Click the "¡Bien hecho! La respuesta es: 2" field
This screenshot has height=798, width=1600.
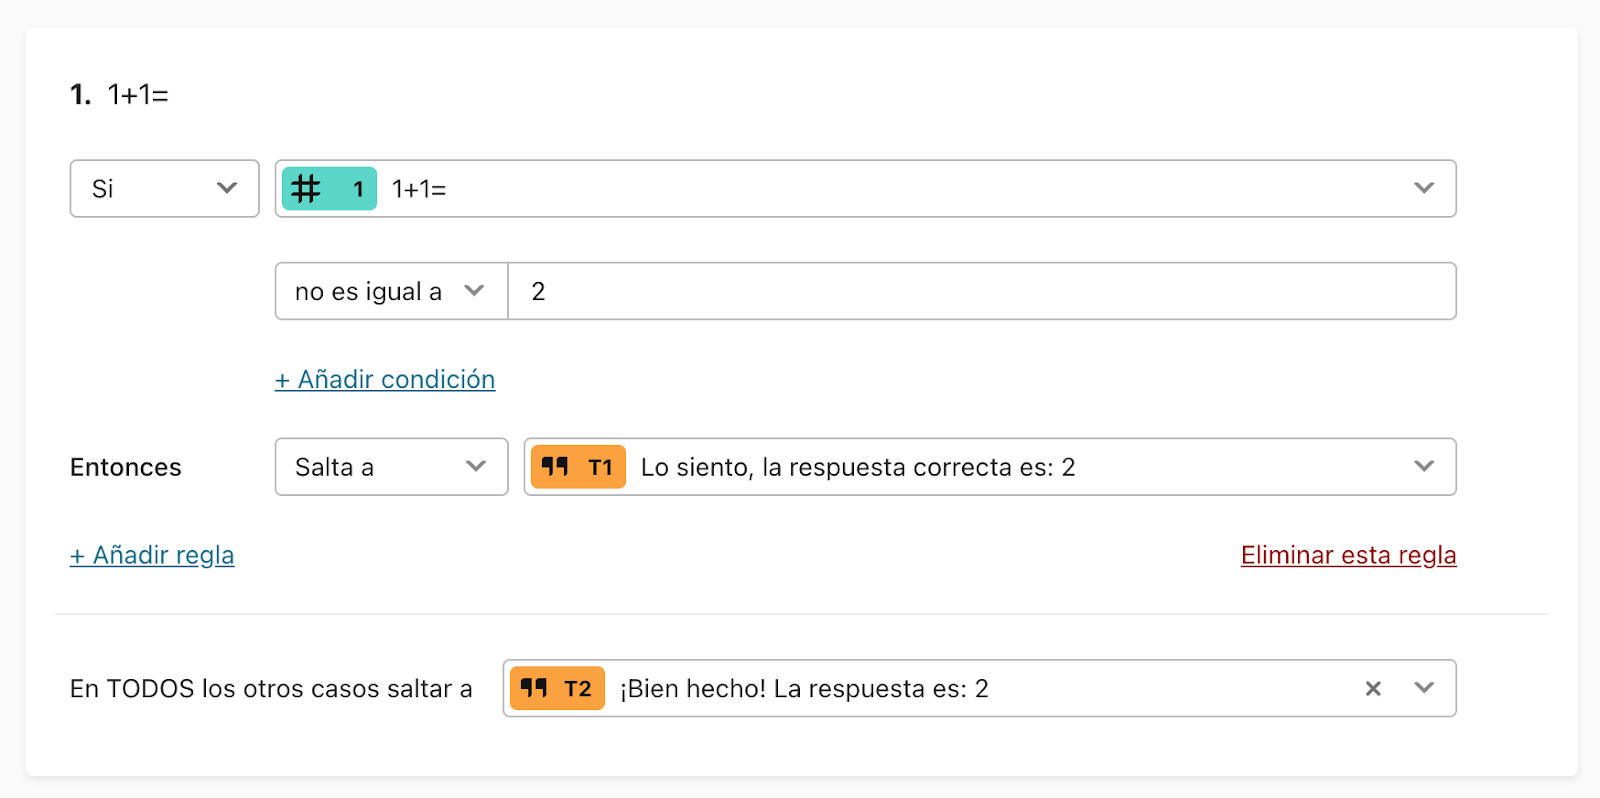900,688
